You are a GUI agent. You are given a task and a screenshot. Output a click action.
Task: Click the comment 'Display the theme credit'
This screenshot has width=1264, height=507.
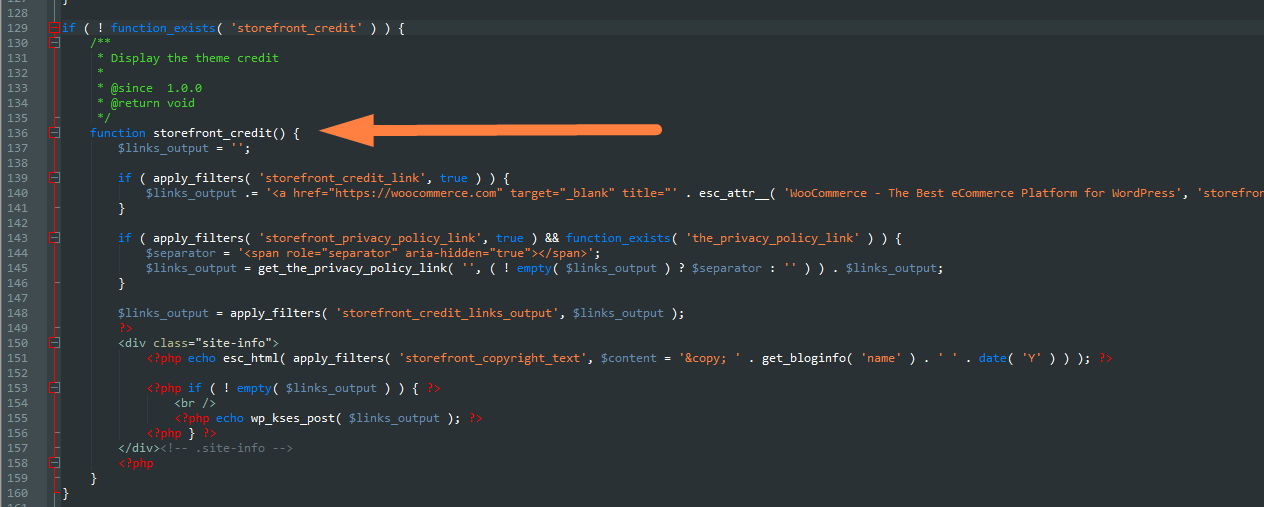pyautogui.click(x=195, y=58)
